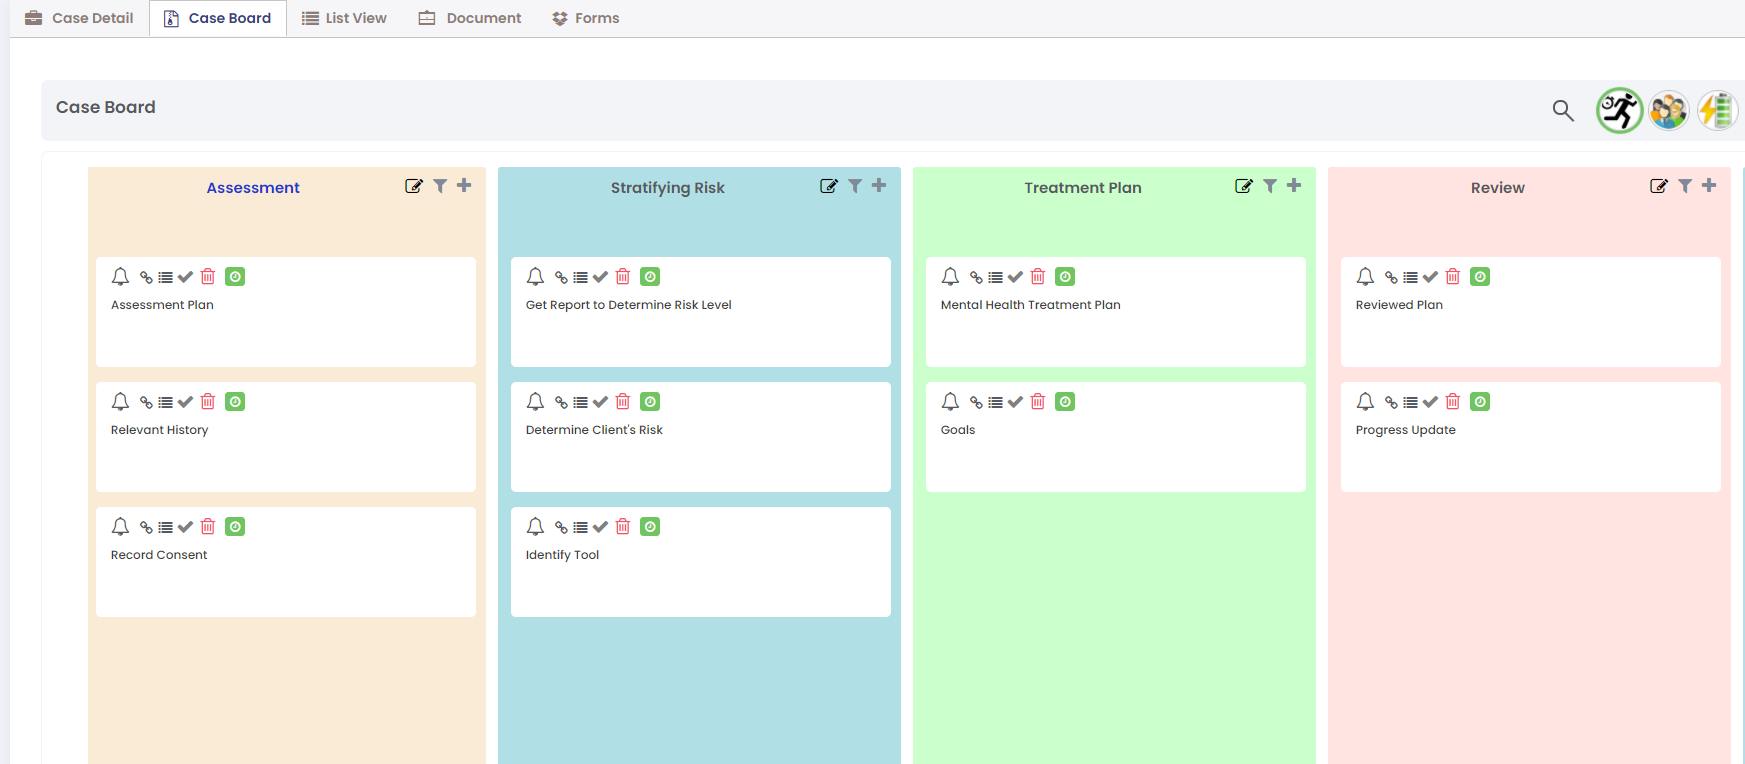The image size is (1745, 764).
Task: Filter the Stratifying Risk column
Action: [x=855, y=186]
